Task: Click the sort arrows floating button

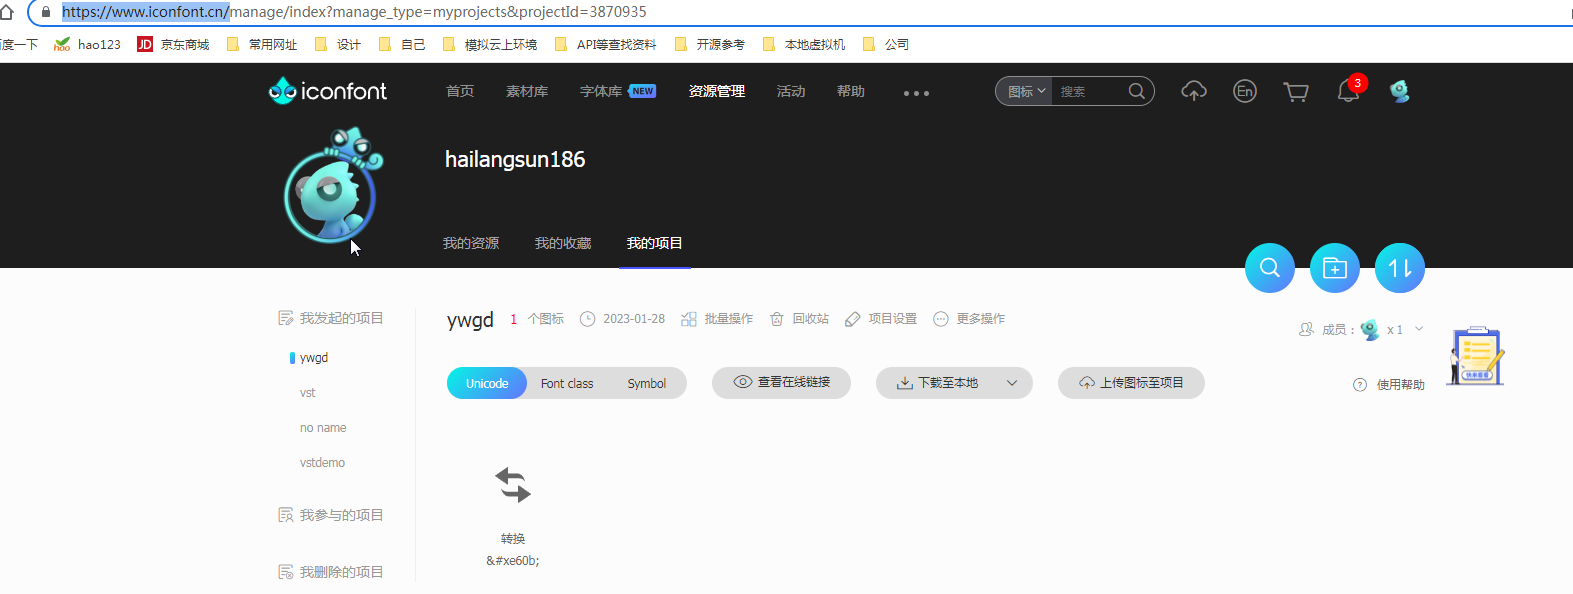Action: click(x=1400, y=268)
